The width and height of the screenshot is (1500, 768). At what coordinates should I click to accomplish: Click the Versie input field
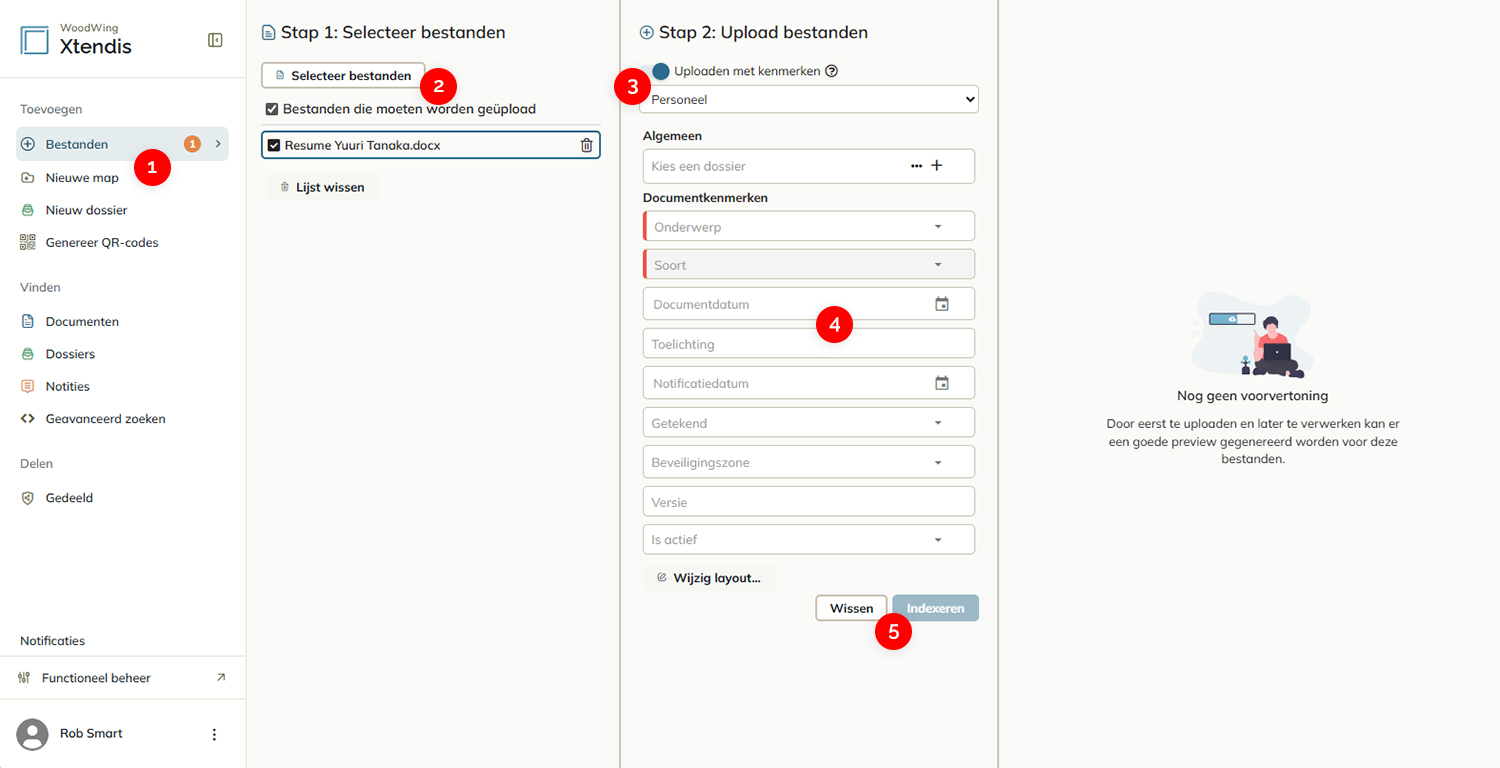coord(809,501)
